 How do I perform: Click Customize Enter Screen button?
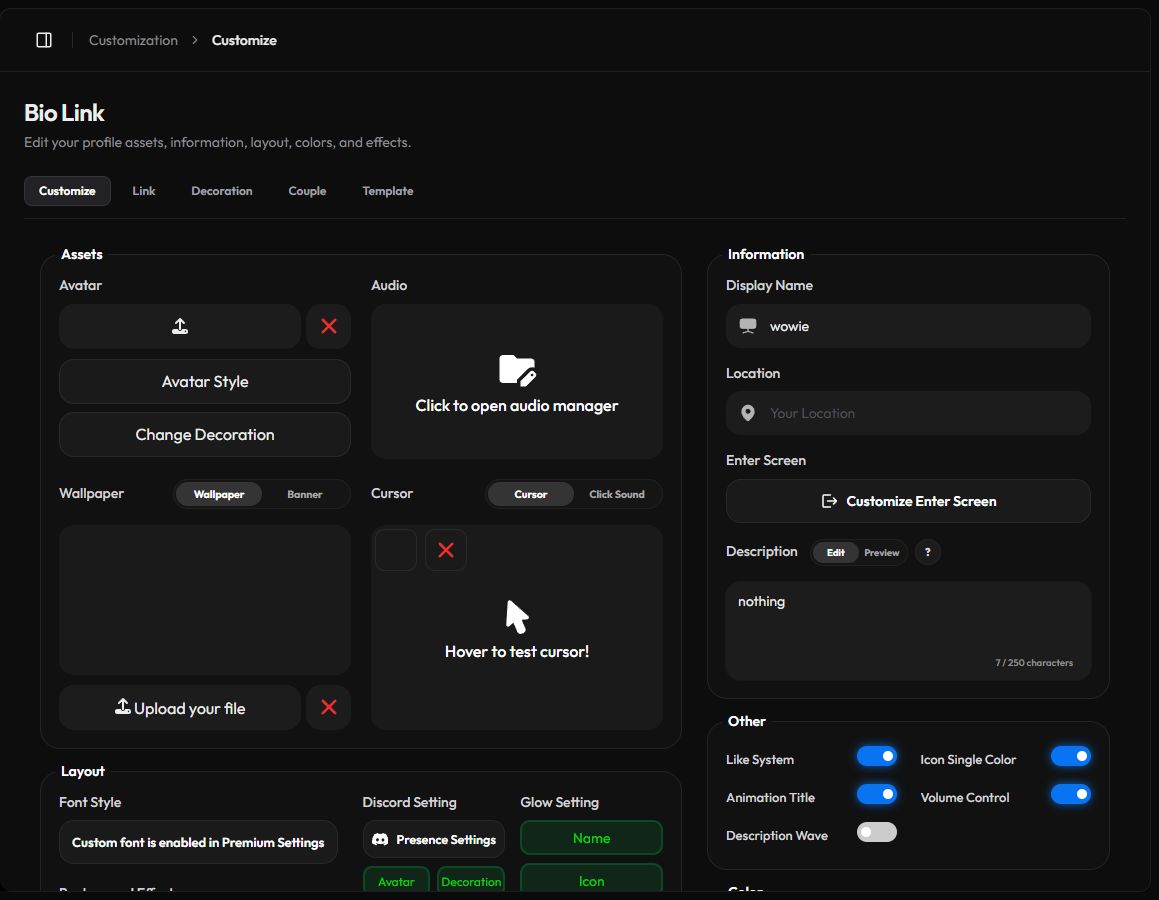[x=908, y=501]
